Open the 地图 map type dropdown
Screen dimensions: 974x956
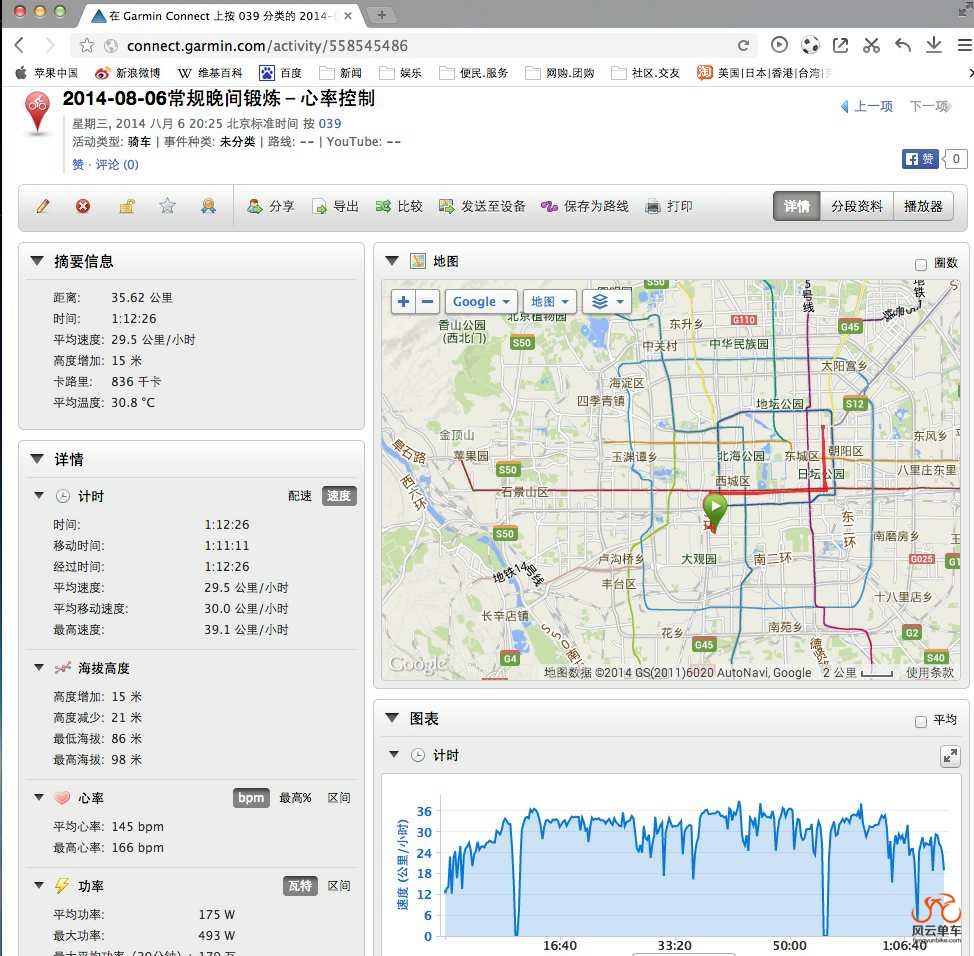(x=549, y=301)
